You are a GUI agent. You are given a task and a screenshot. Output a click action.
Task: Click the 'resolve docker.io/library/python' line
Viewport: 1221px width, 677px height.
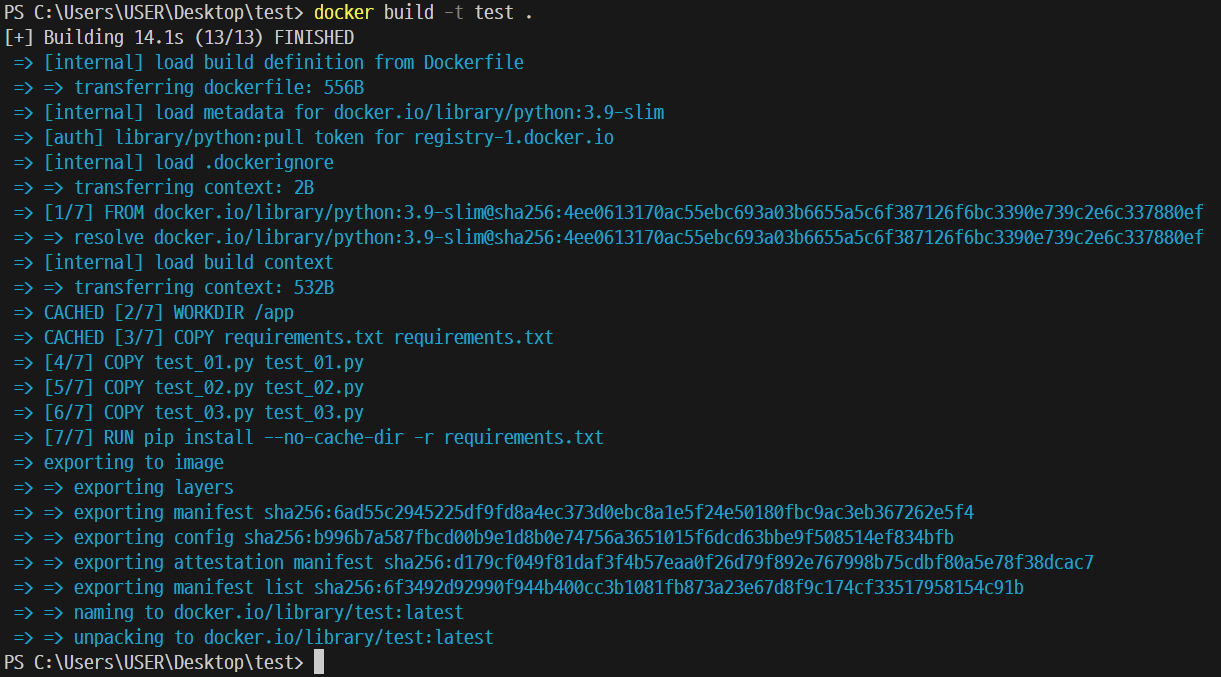pyautogui.click(x=609, y=238)
